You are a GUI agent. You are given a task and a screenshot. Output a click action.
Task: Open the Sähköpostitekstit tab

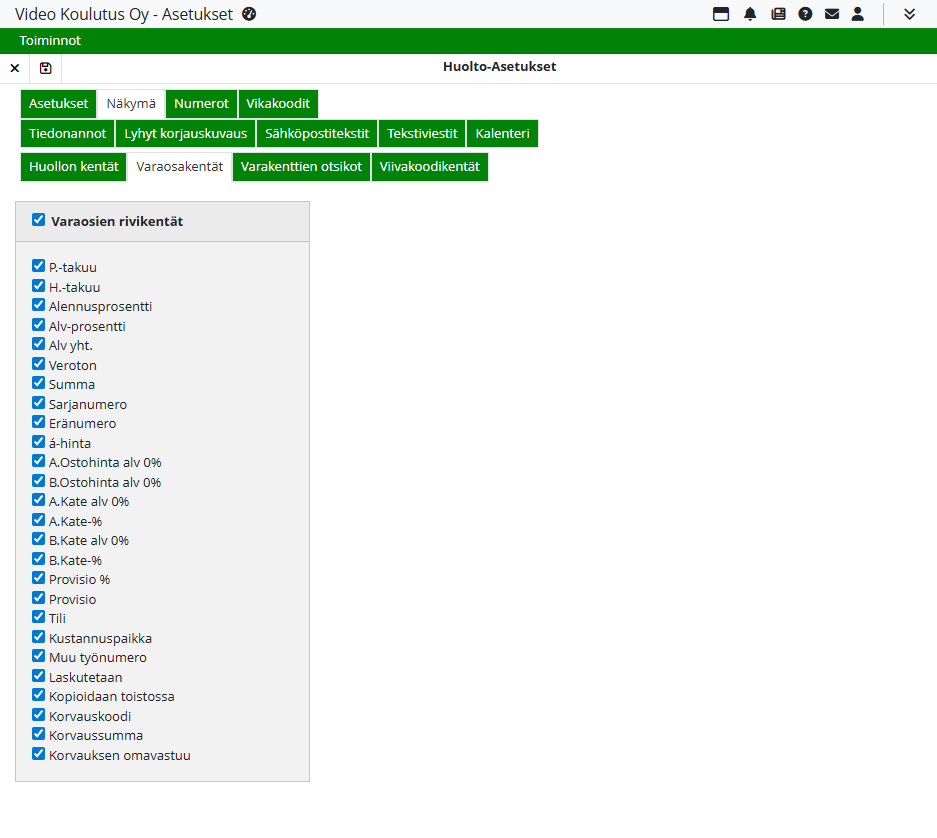pos(317,134)
